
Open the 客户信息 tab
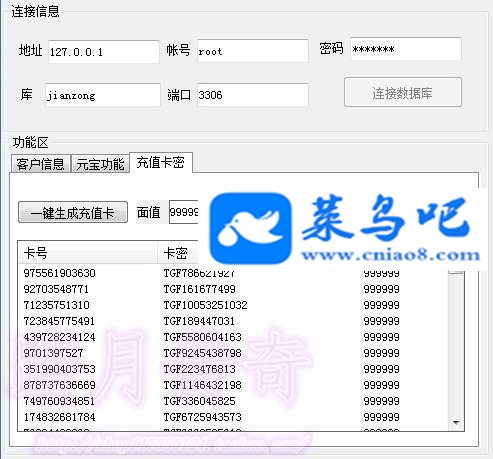click(40, 164)
